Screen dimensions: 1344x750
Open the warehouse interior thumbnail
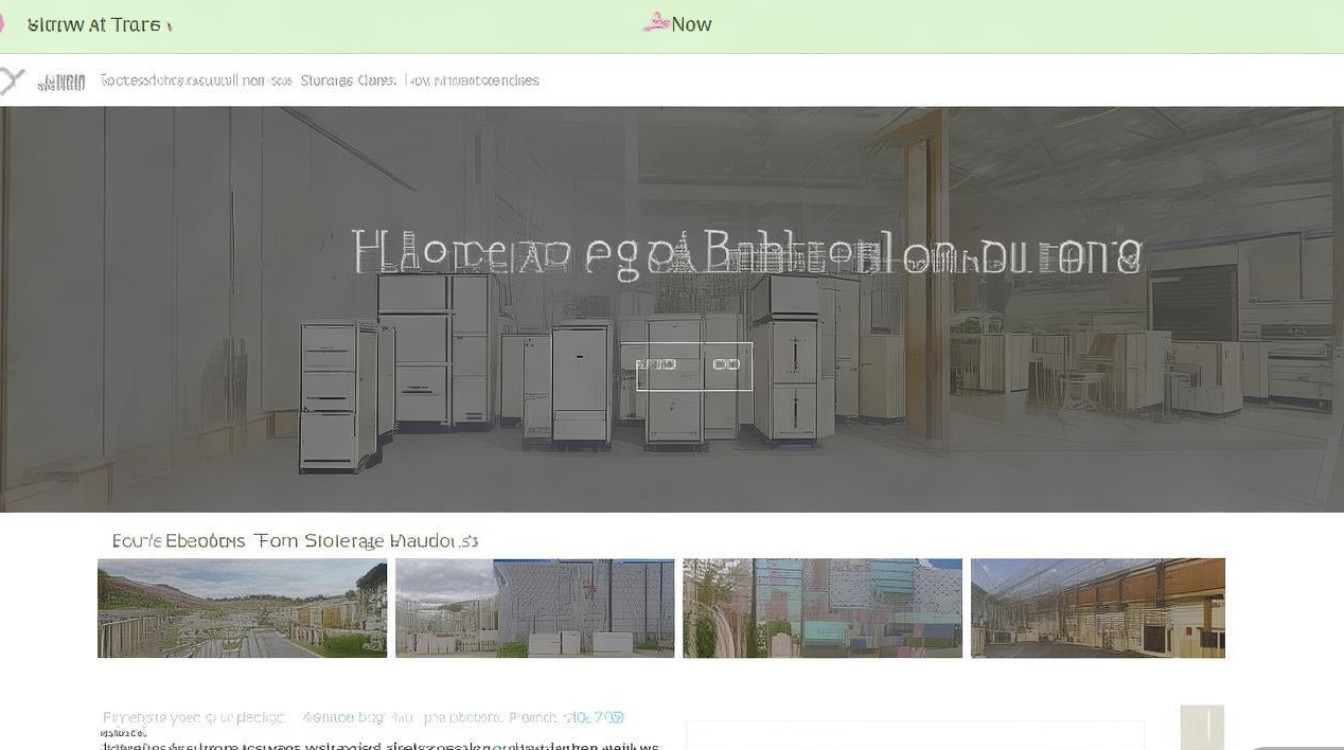pos(1098,608)
